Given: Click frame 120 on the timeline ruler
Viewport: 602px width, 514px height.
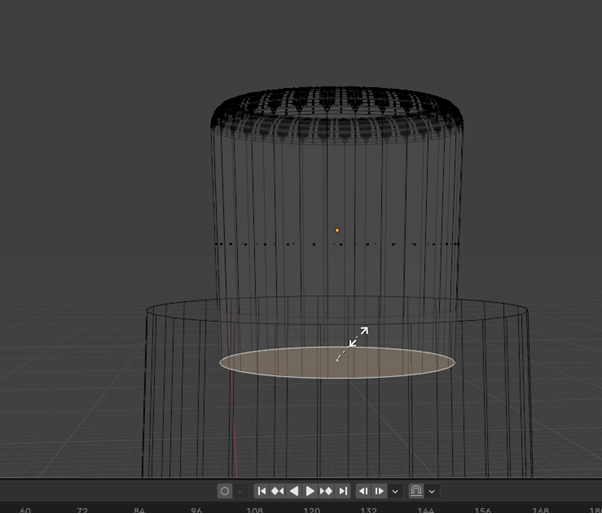Looking at the screenshot, I should point(311,509).
